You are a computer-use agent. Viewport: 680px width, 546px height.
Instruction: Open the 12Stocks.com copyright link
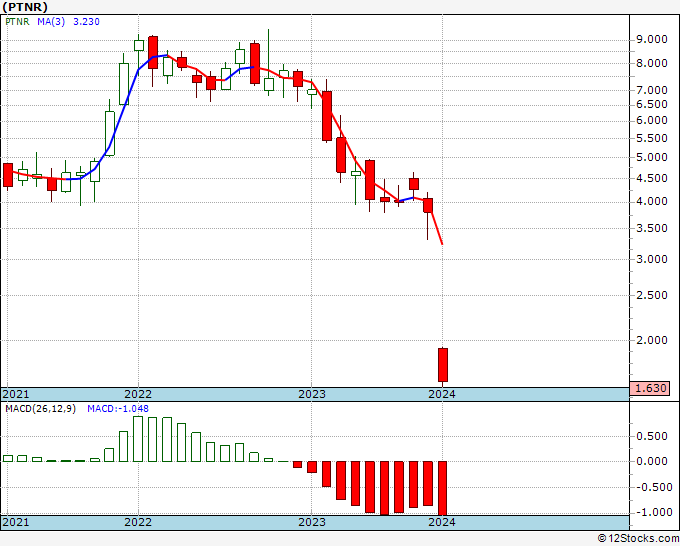click(x=638, y=539)
